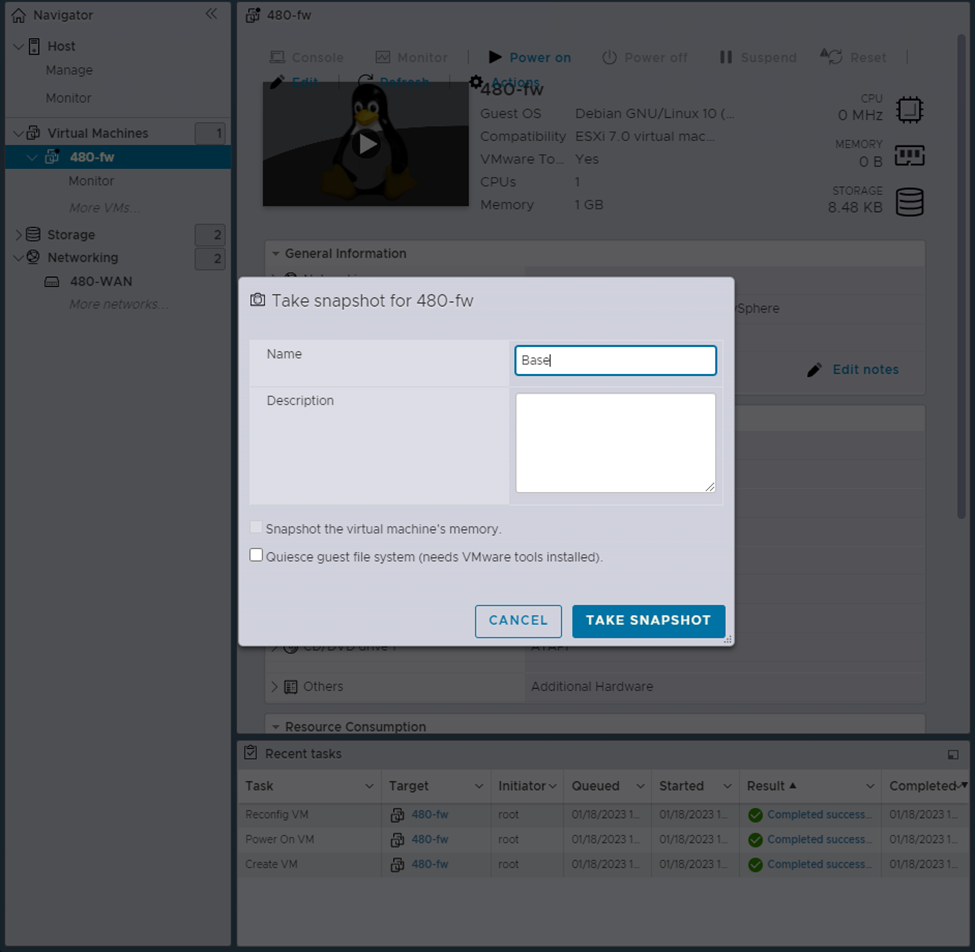Click the Others hardware icon
The image size is (975, 952).
tap(290, 686)
